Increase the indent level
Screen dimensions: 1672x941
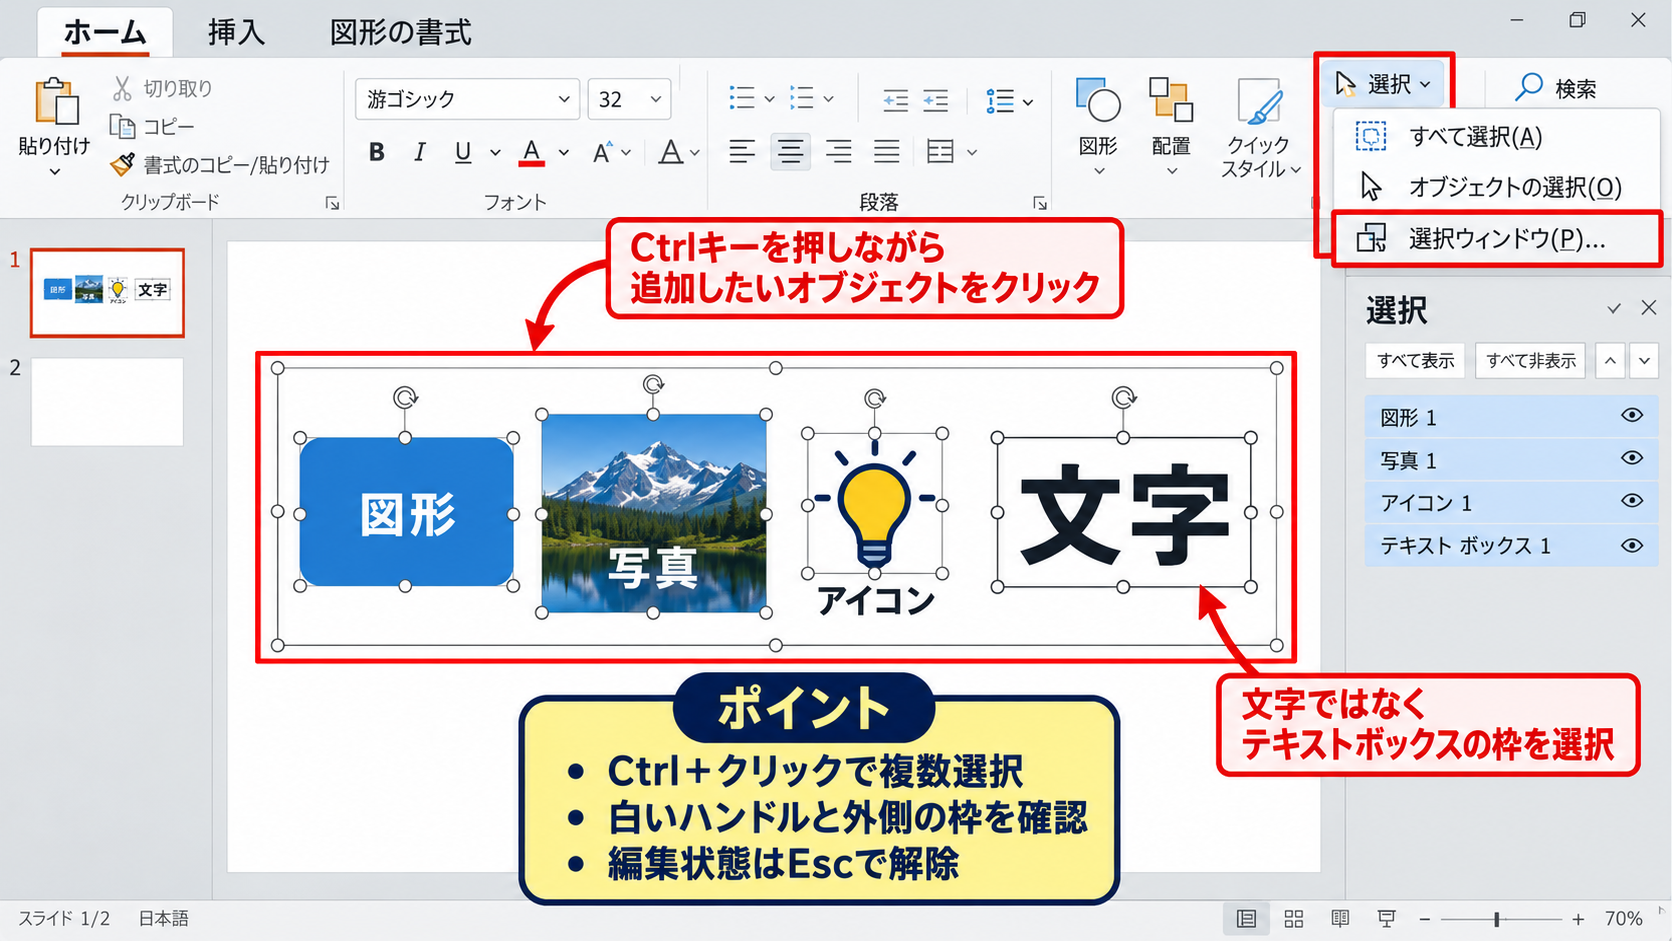point(936,100)
